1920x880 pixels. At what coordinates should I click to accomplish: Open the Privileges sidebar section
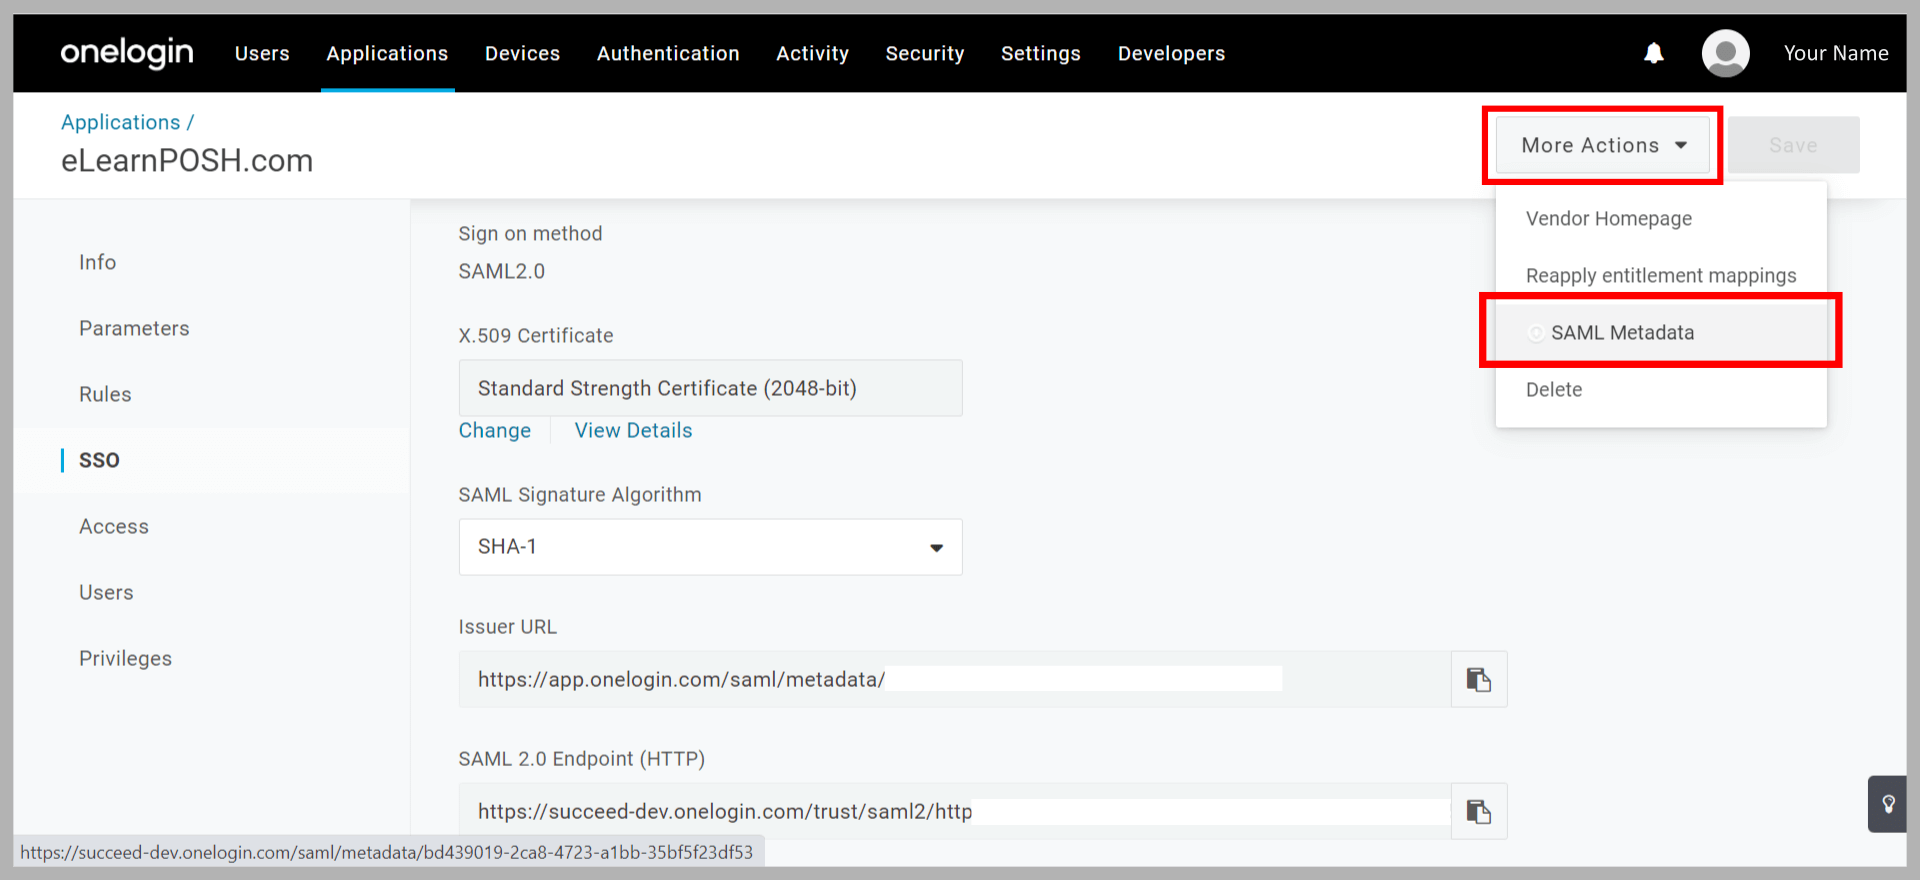point(125,659)
